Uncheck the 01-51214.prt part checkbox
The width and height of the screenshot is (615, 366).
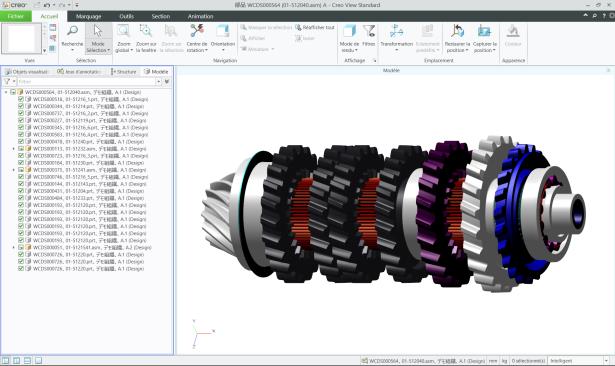click(x=21, y=106)
